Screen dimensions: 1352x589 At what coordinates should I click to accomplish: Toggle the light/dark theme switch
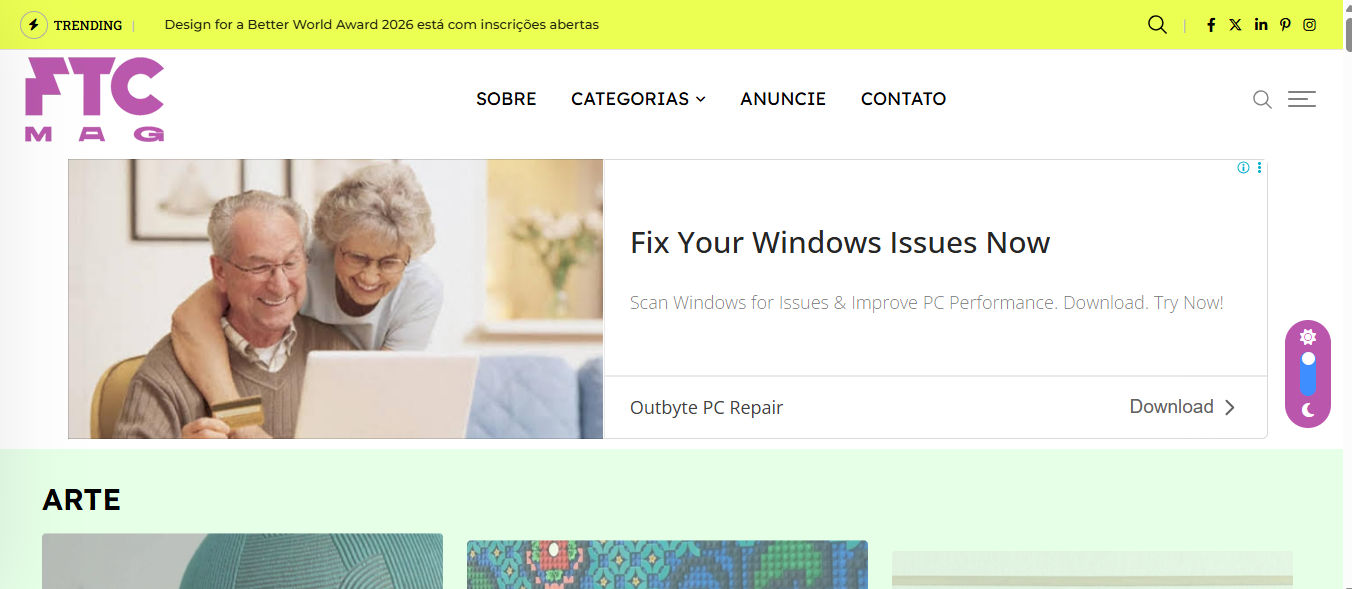coord(1308,373)
